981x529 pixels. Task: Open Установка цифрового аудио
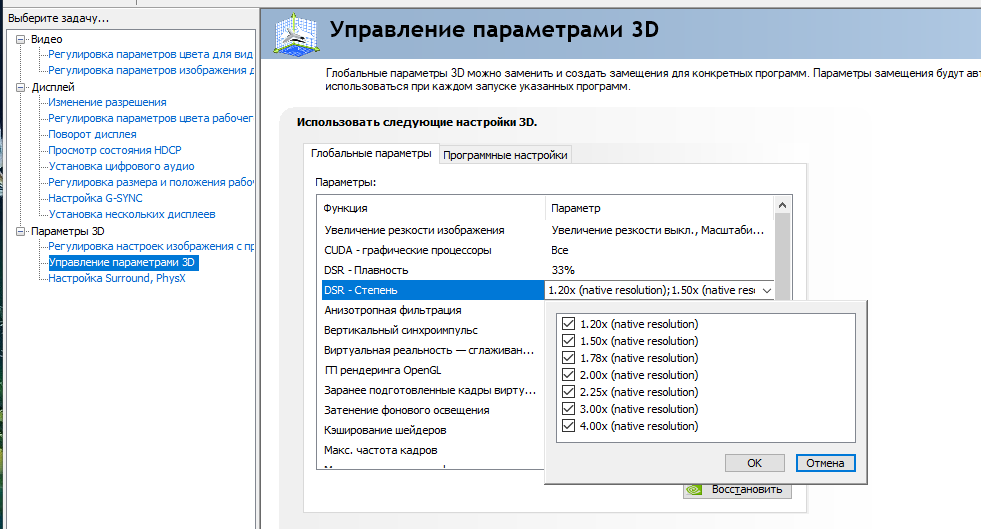tap(121, 166)
